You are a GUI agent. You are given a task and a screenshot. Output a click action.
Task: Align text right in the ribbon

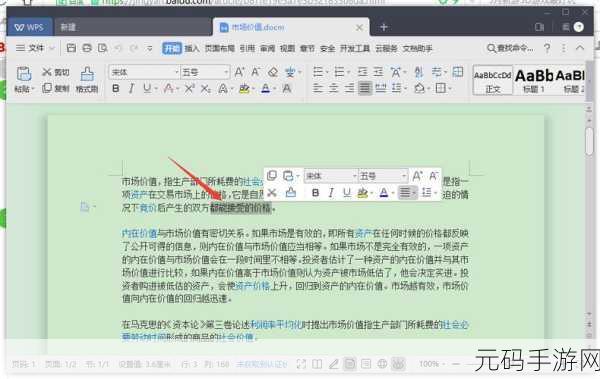coord(349,88)
